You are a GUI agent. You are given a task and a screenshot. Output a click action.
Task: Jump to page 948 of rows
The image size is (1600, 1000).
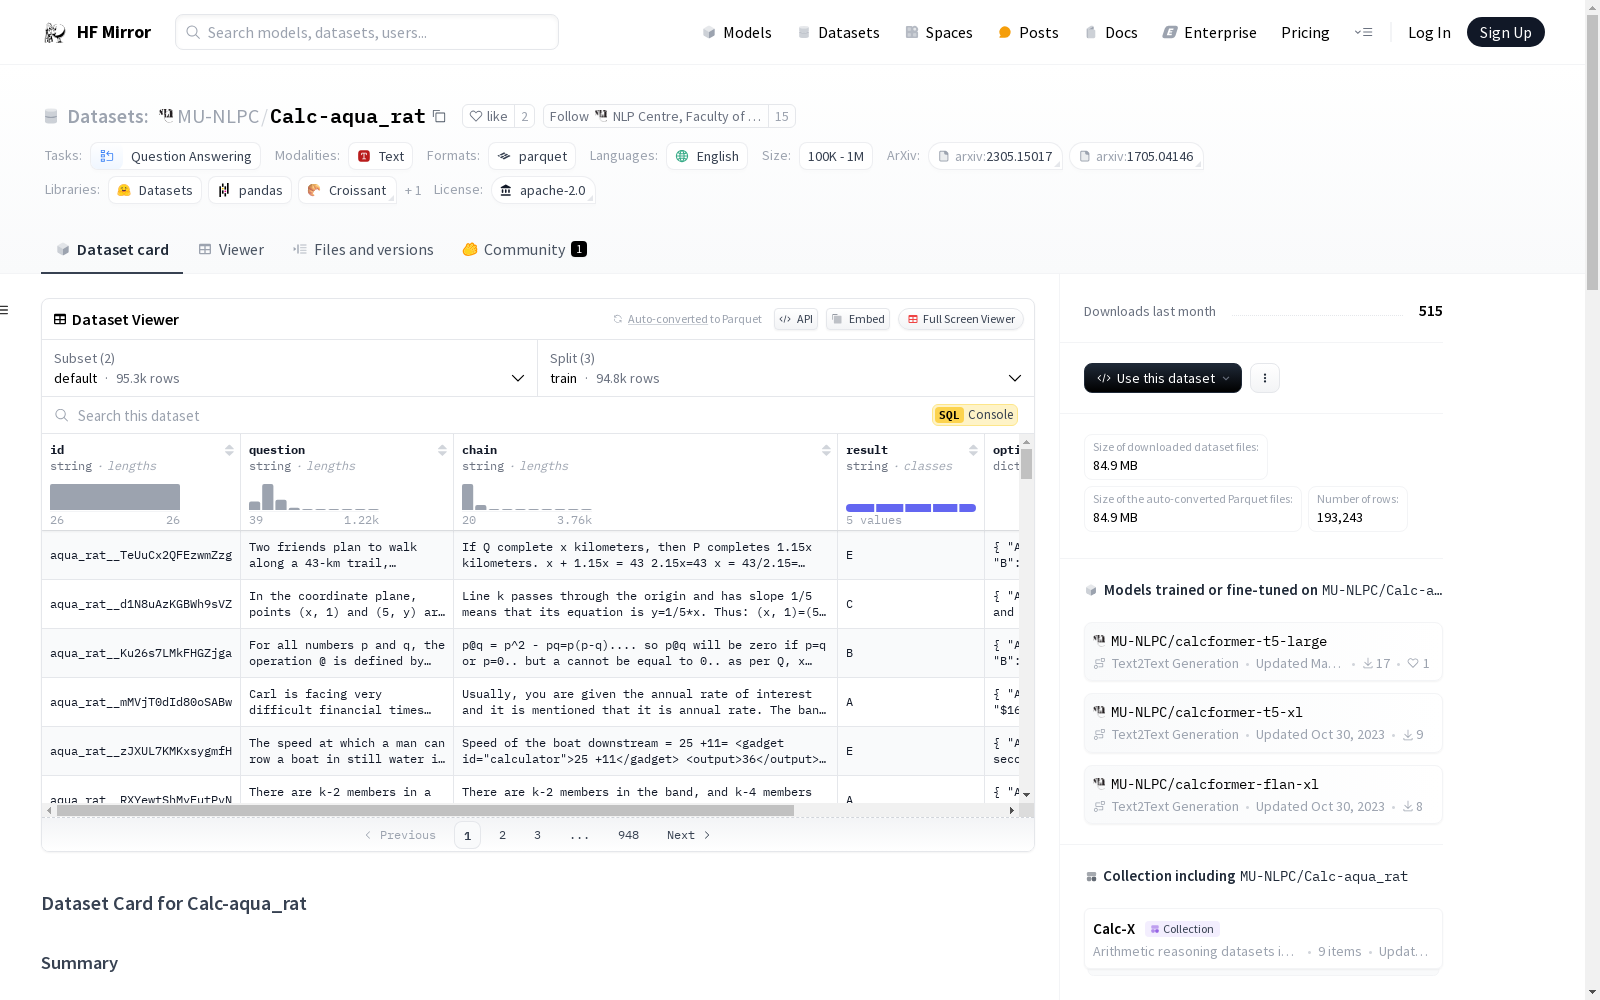628,835
